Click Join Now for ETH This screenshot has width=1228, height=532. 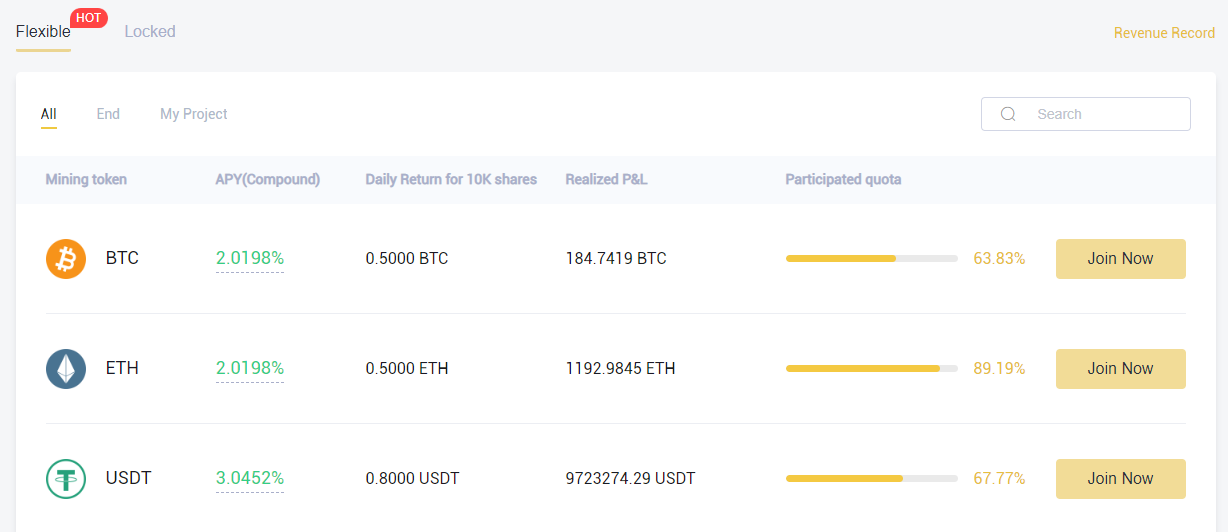[x=1121, y=369]
